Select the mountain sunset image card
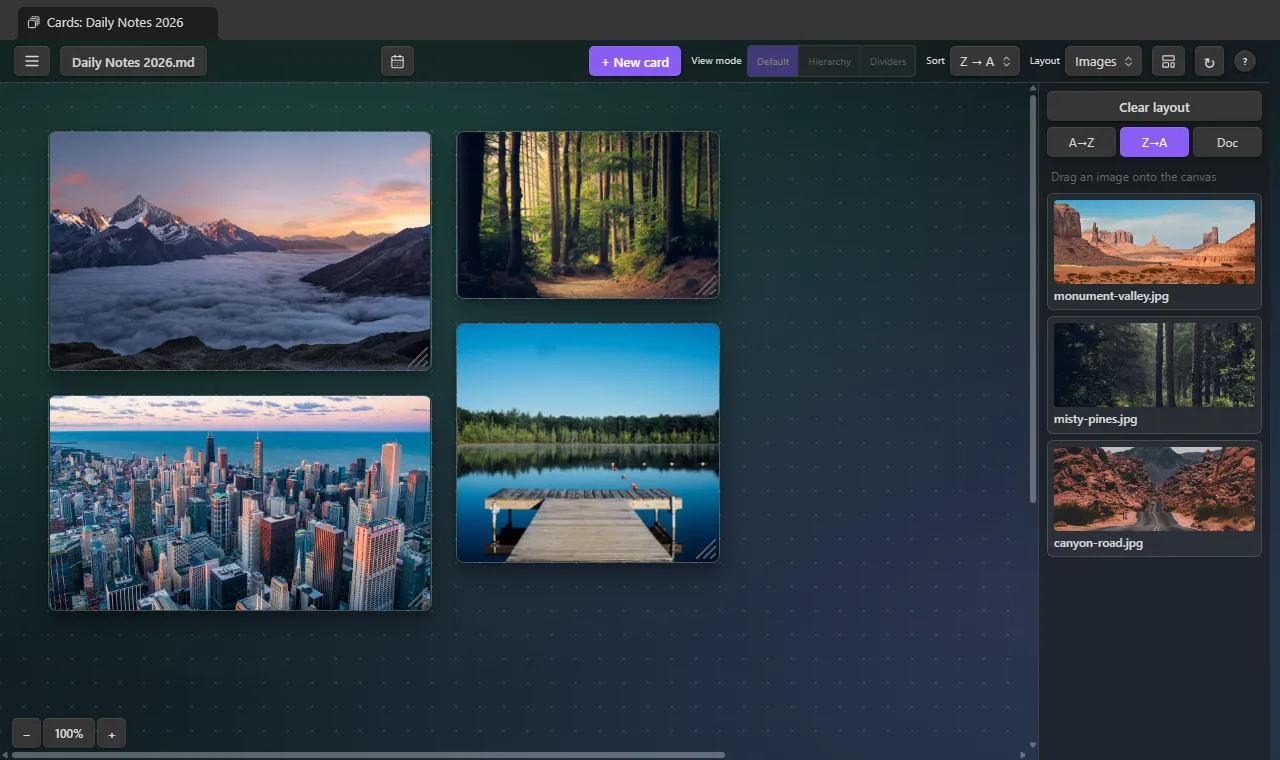The image size is (1280, 760). click(240, 251)
